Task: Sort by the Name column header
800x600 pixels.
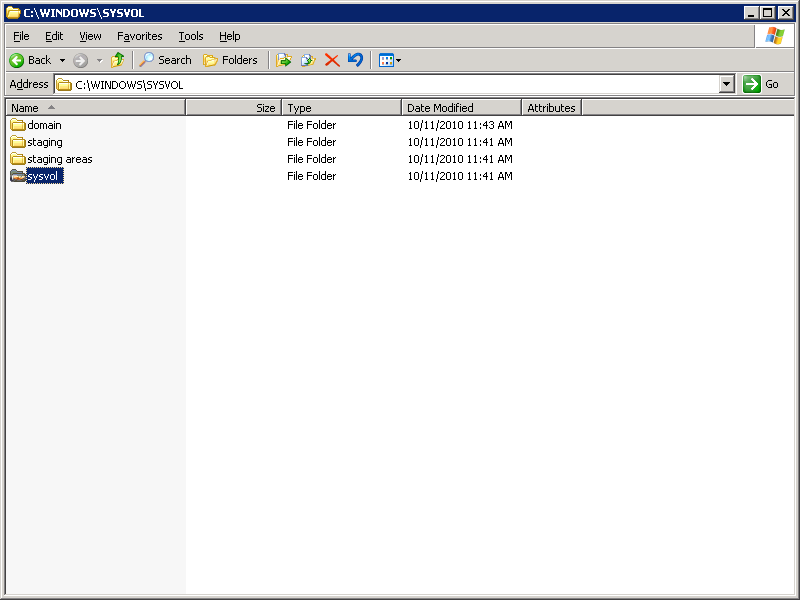Action: (95, 108)
